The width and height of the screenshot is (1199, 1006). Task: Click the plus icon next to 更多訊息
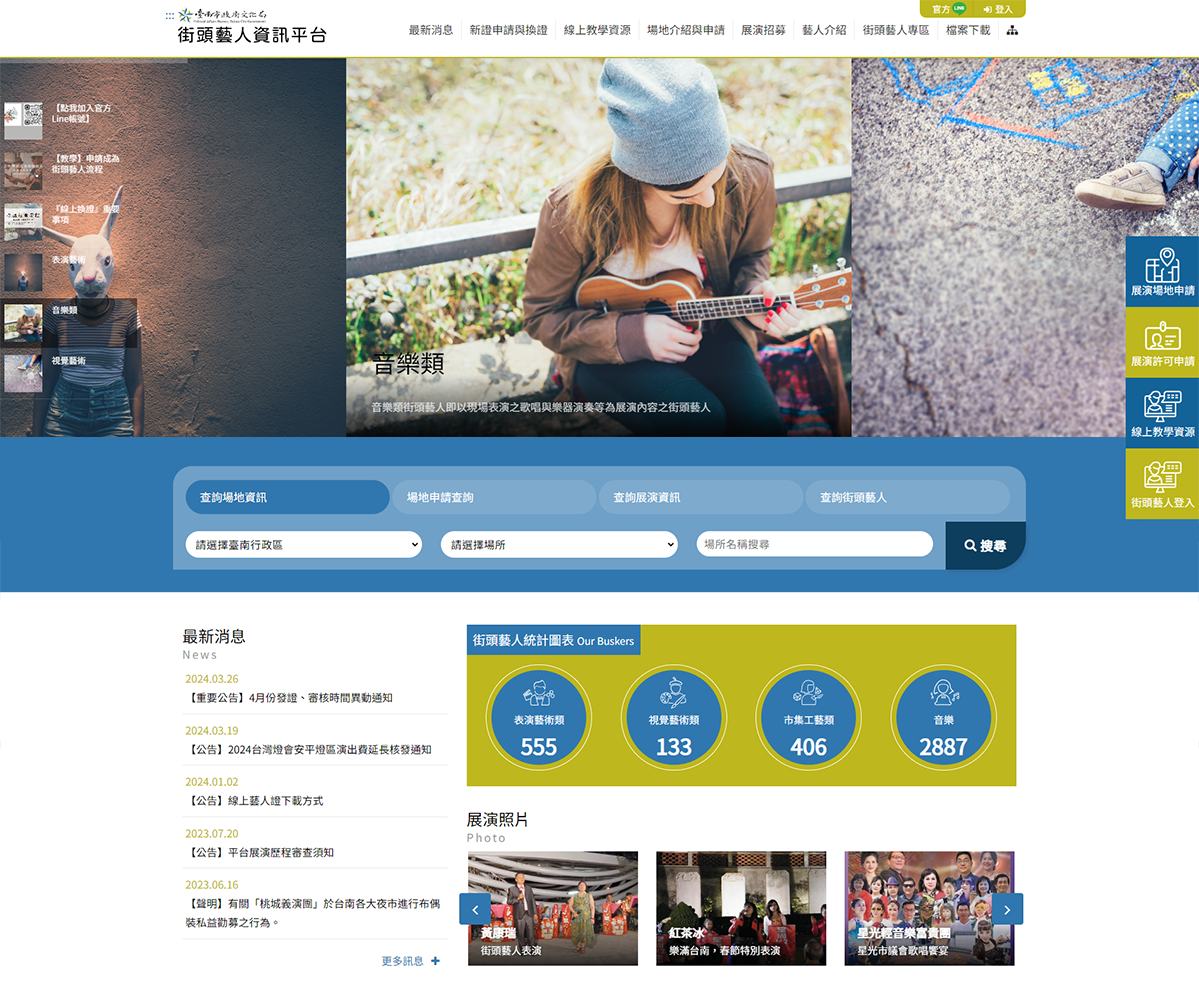(435, 961)
